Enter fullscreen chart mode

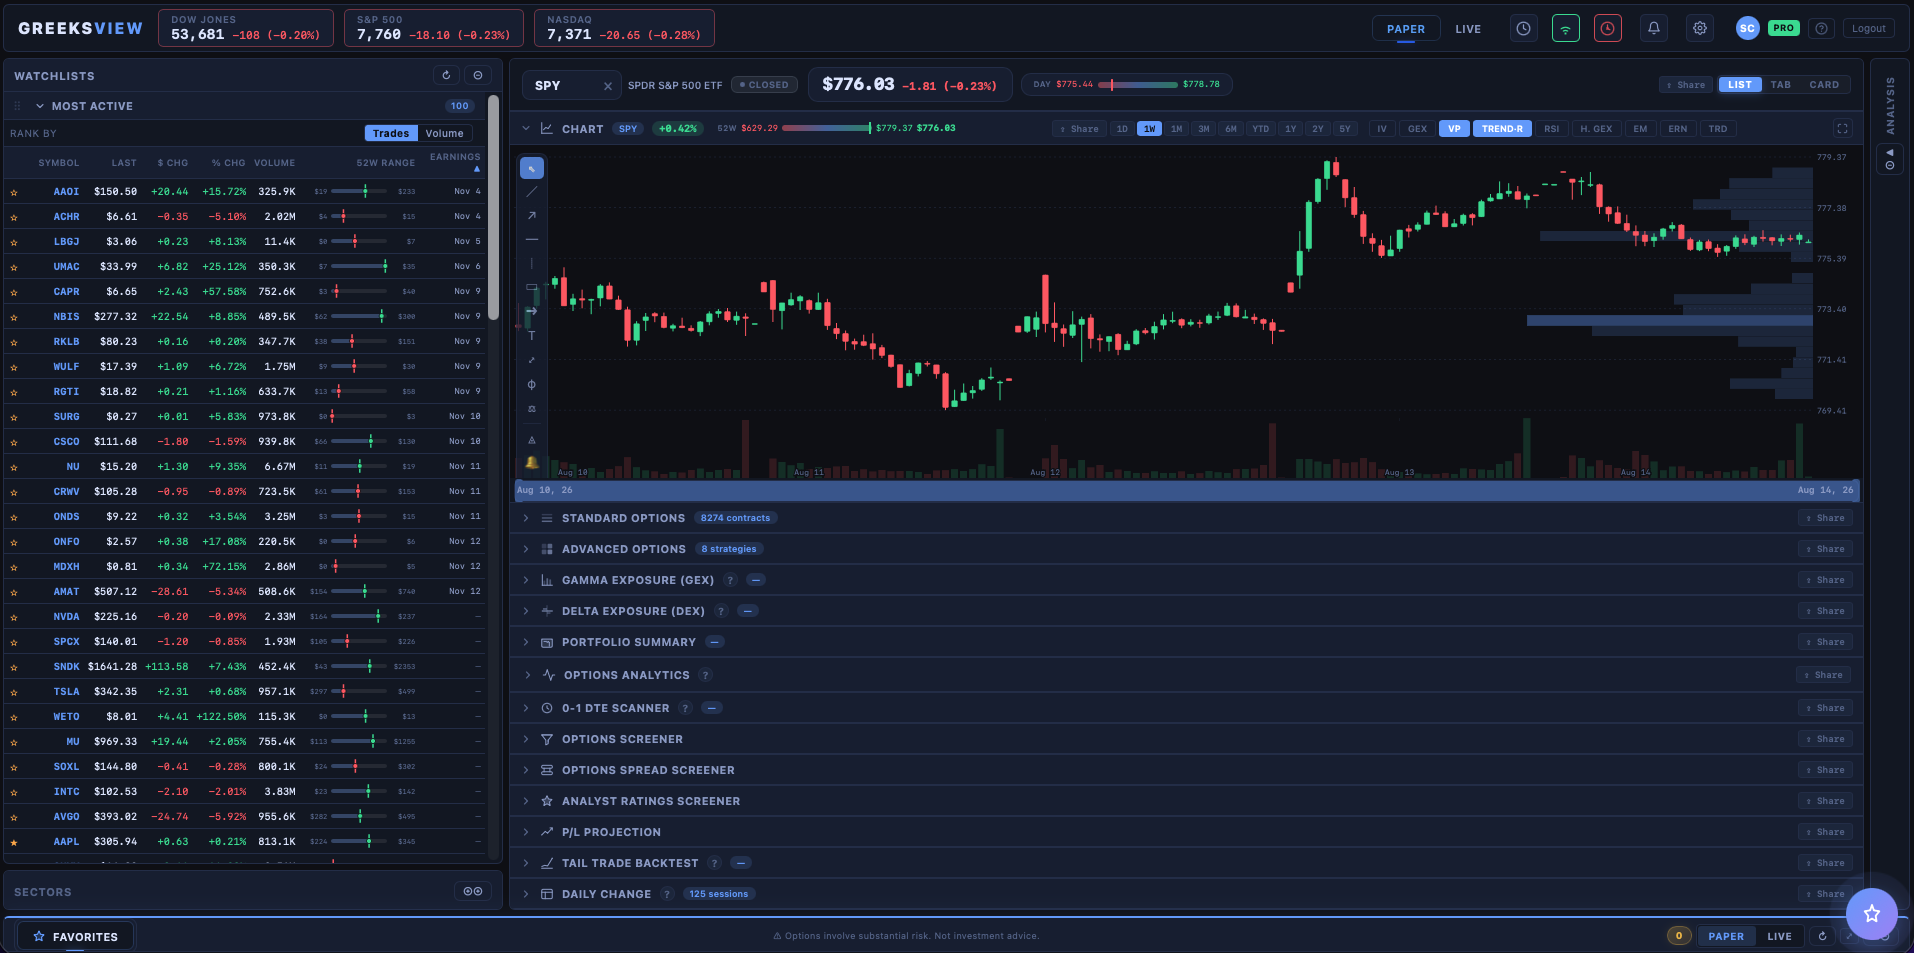[x=1842, y=129]
